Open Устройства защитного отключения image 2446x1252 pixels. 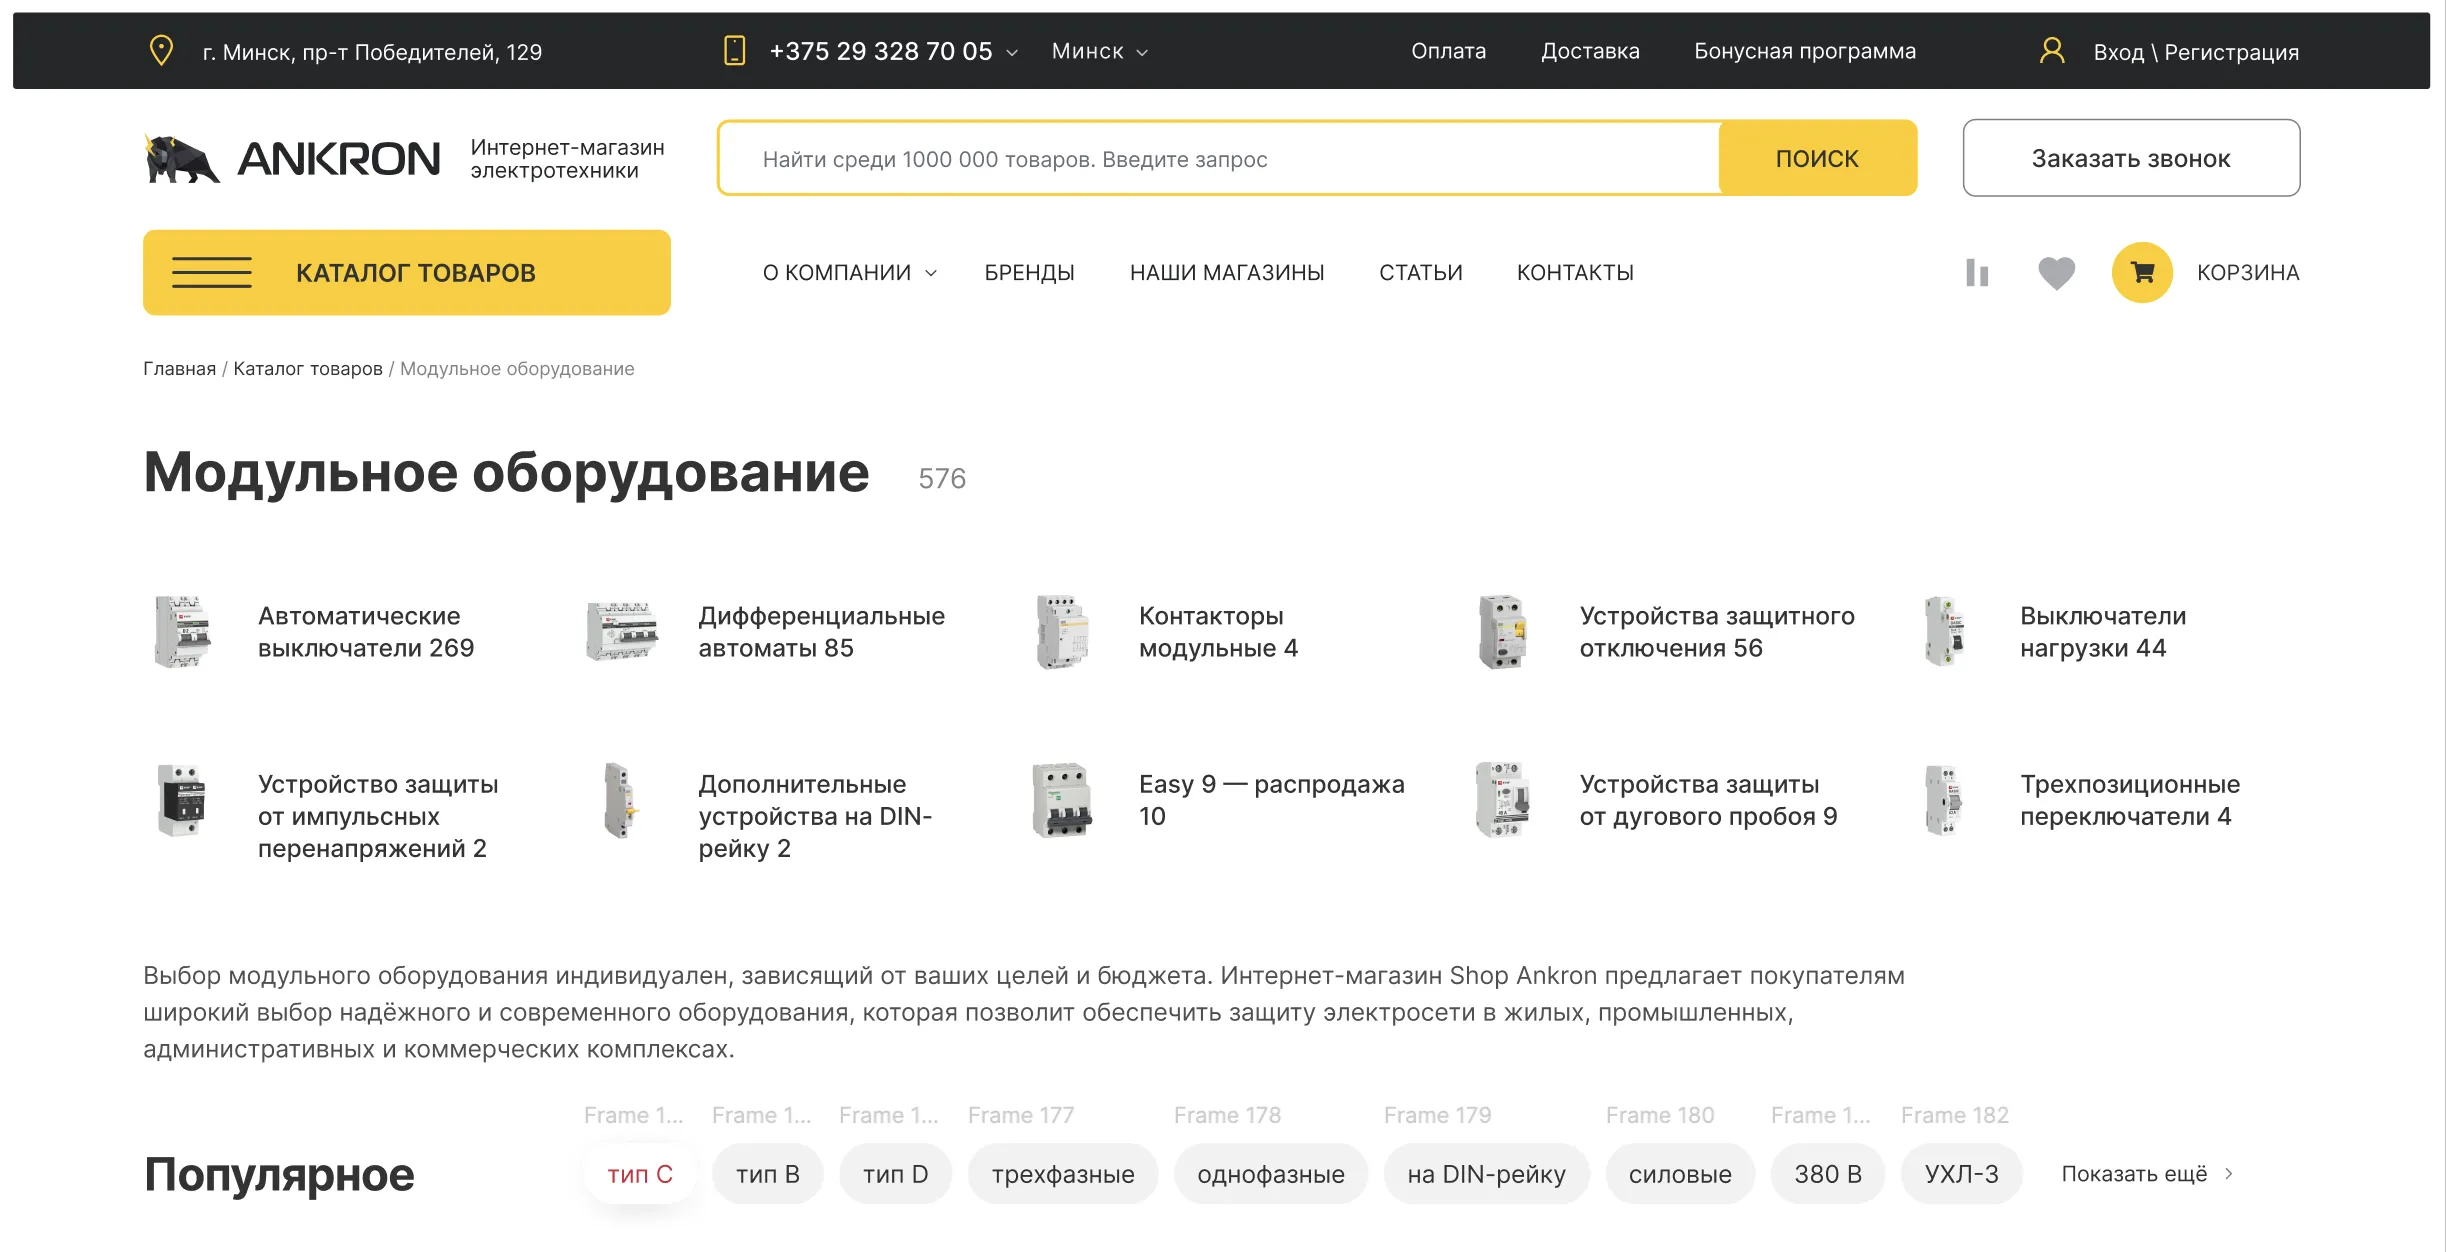pos(1503,632)
